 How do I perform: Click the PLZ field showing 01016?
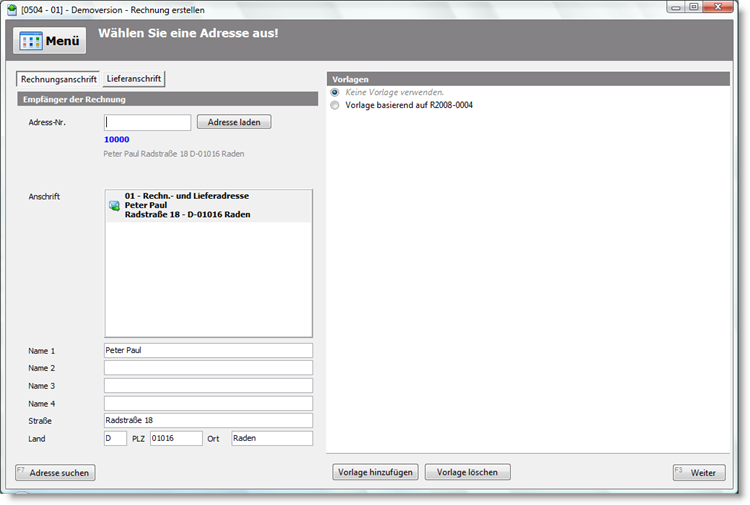[x=176, y=438]
